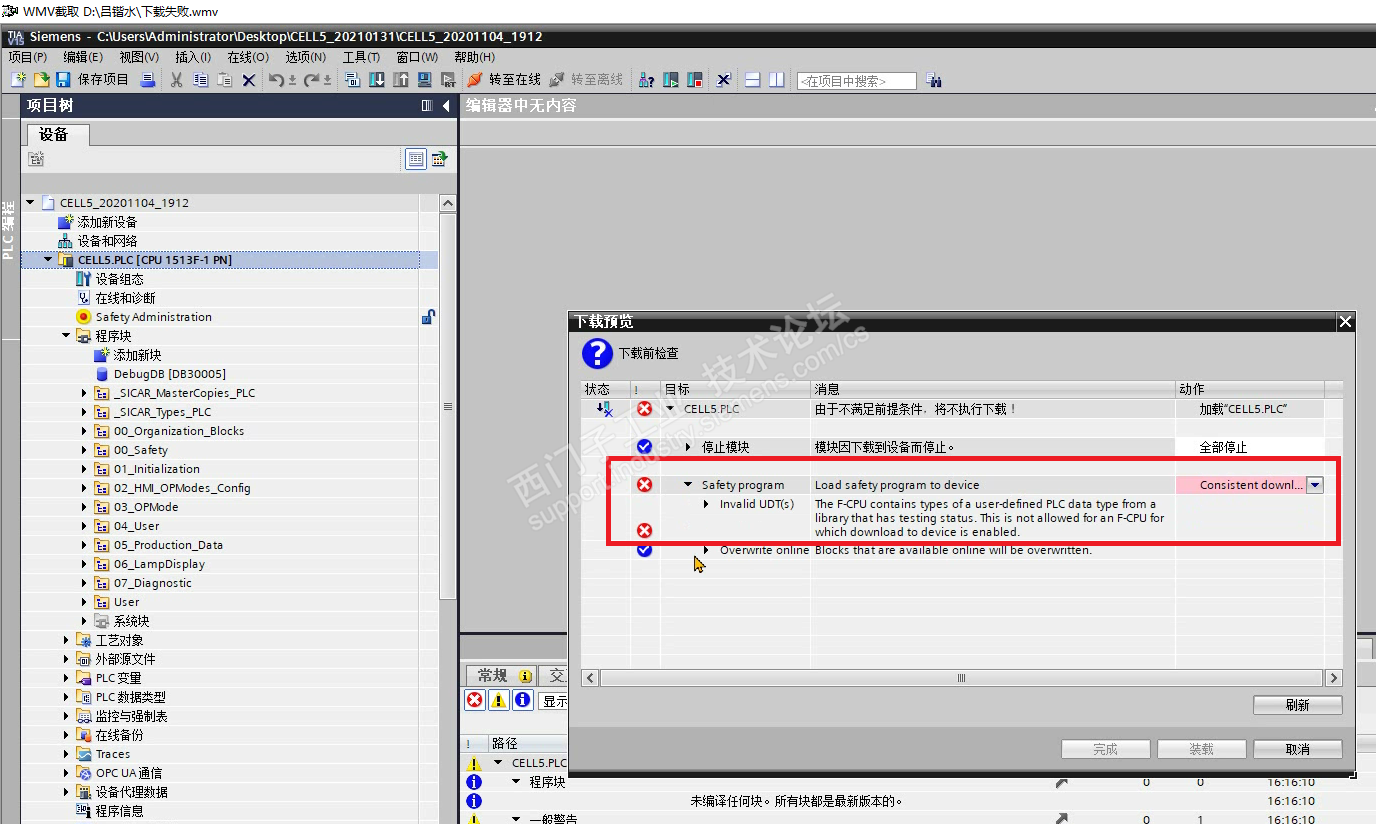Open the 工具(T) menu
The image size is (1376, 824).
[x=361, y=57]
